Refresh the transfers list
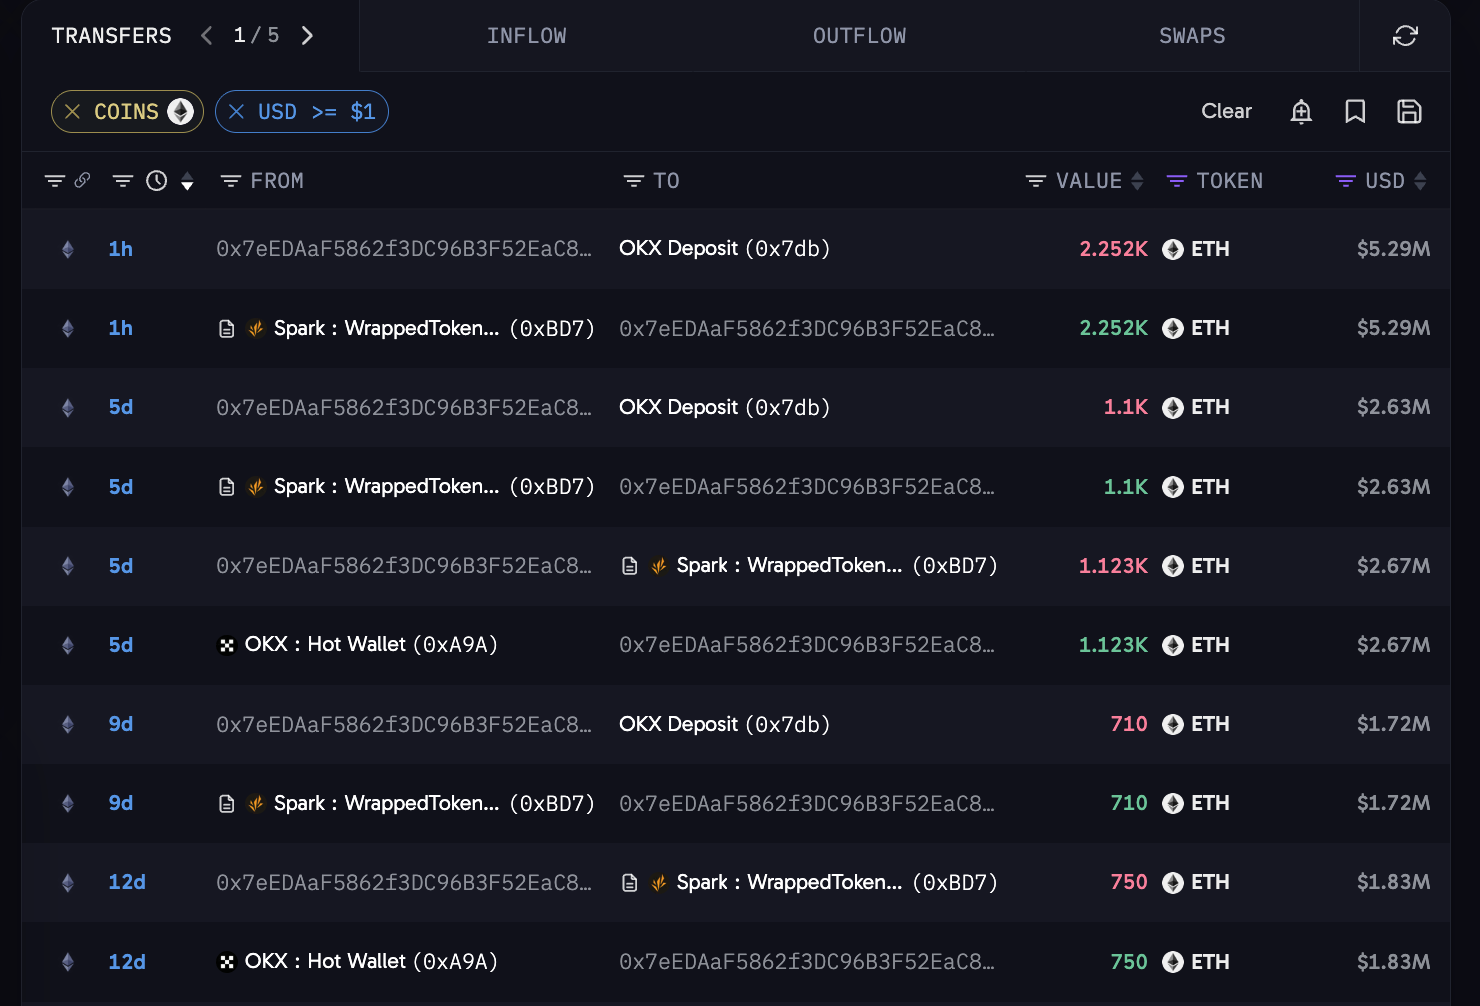This screenshot has height=1006, width=1480. [1405, 36]
